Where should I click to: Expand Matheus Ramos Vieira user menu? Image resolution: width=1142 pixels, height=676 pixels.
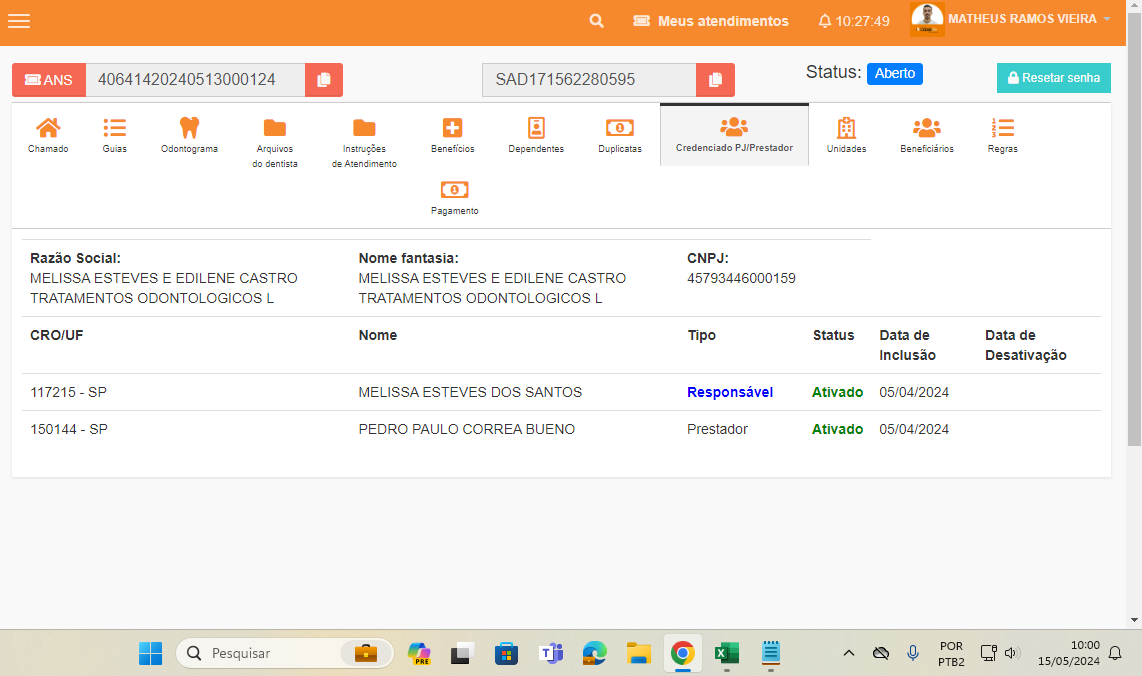point(1107,20)
